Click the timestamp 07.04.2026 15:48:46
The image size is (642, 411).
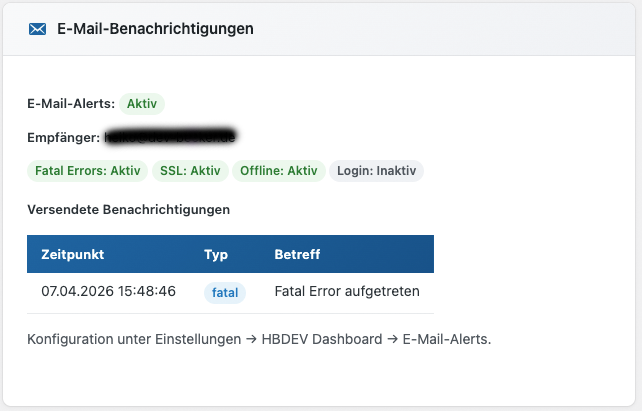click(x=109, y=292)
